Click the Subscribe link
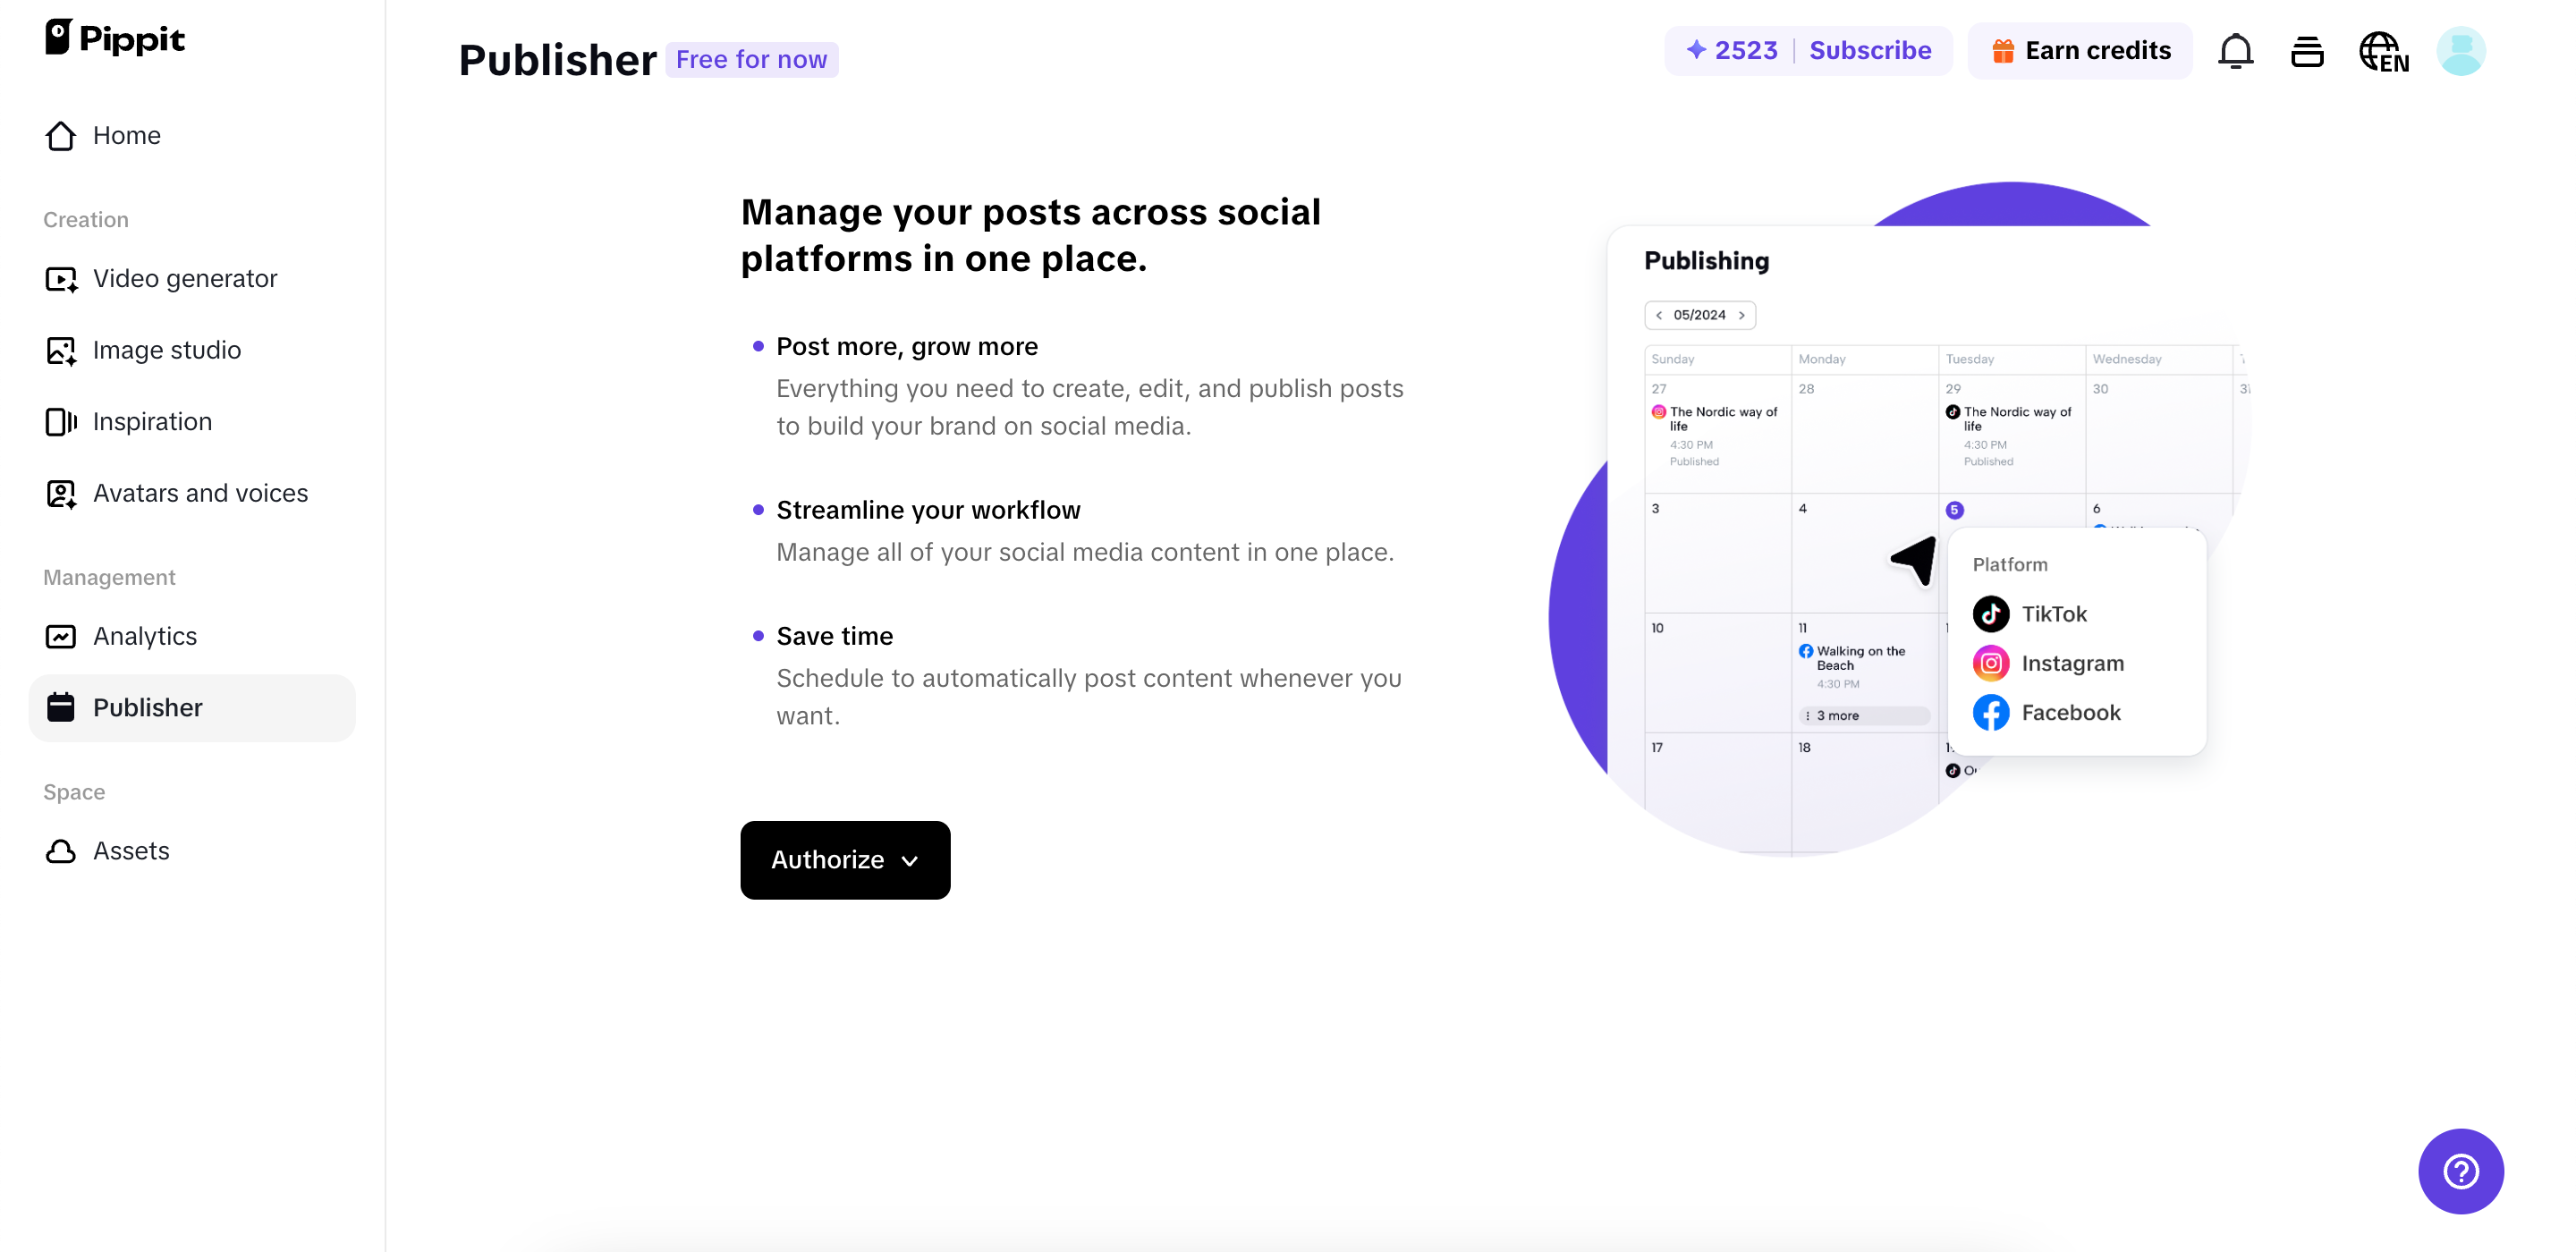Viewport: 2576px width, 1252px height. 1872,50
